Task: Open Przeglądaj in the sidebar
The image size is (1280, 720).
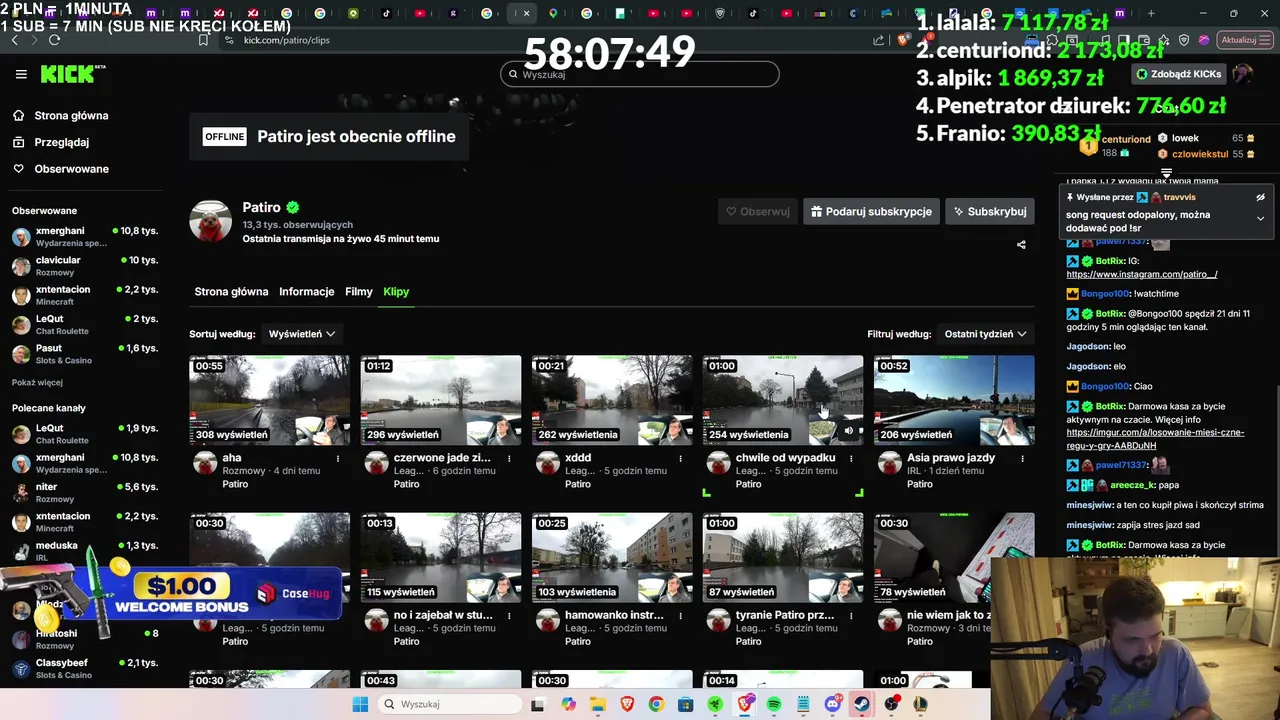Action: pyautogui.click(x=61, y=142)
